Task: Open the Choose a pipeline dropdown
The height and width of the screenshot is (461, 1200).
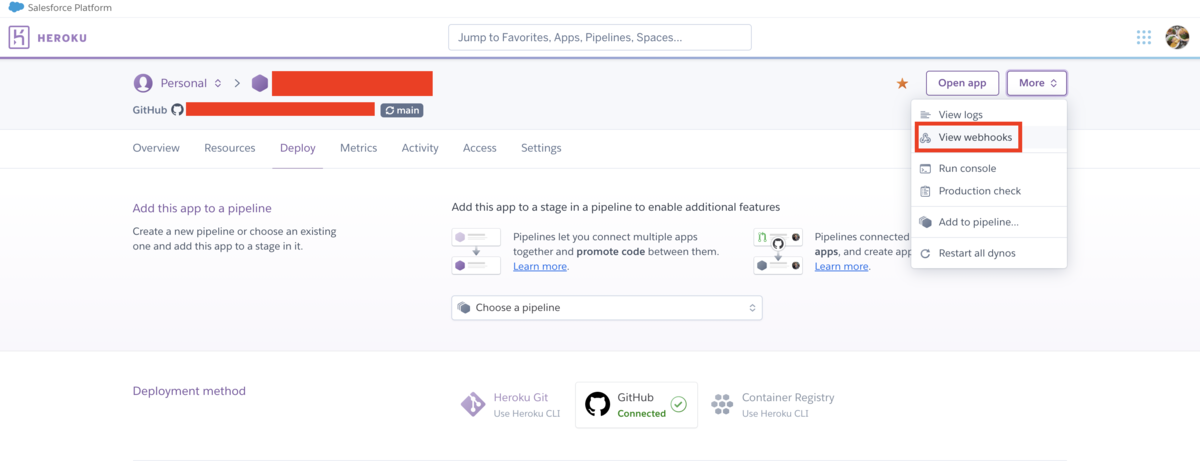Action: pyautogui.click(x=607, y=308)
